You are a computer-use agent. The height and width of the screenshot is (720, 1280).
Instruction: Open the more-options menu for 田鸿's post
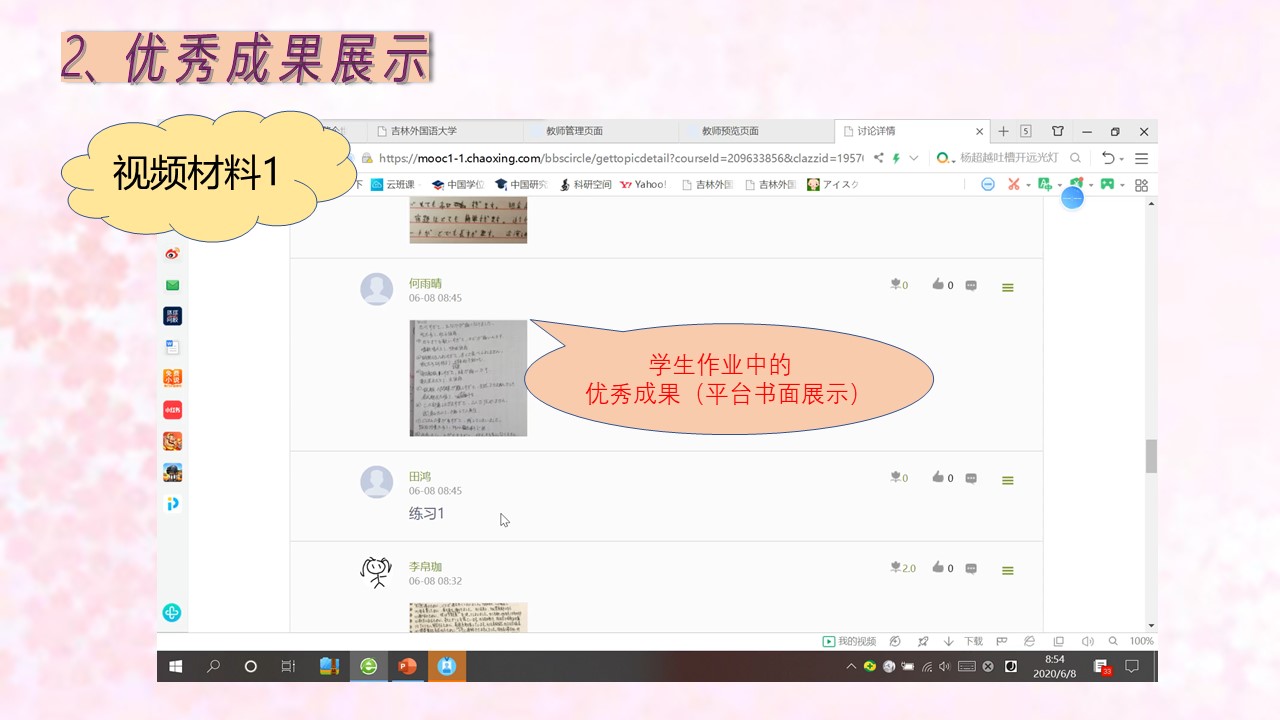[x=1008, y=481]
